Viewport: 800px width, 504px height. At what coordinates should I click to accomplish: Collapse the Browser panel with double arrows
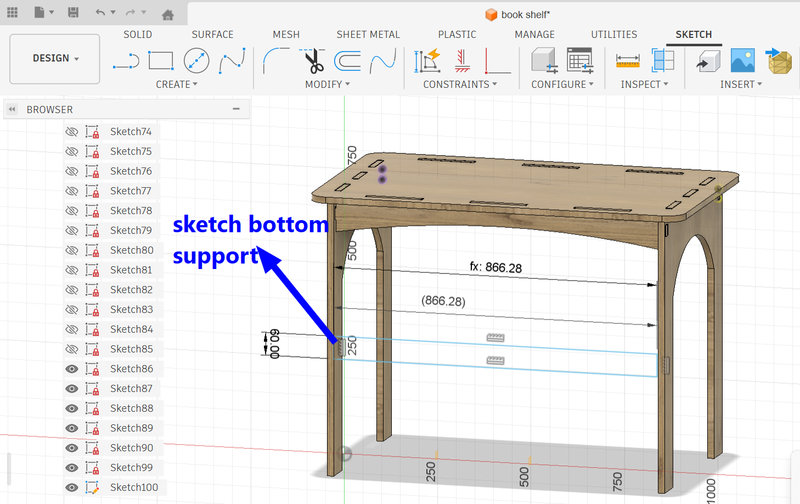pos(12,109)
